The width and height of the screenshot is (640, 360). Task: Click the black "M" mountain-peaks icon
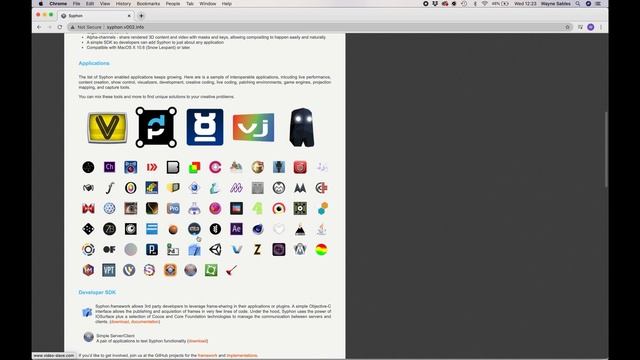coord(300,188)
